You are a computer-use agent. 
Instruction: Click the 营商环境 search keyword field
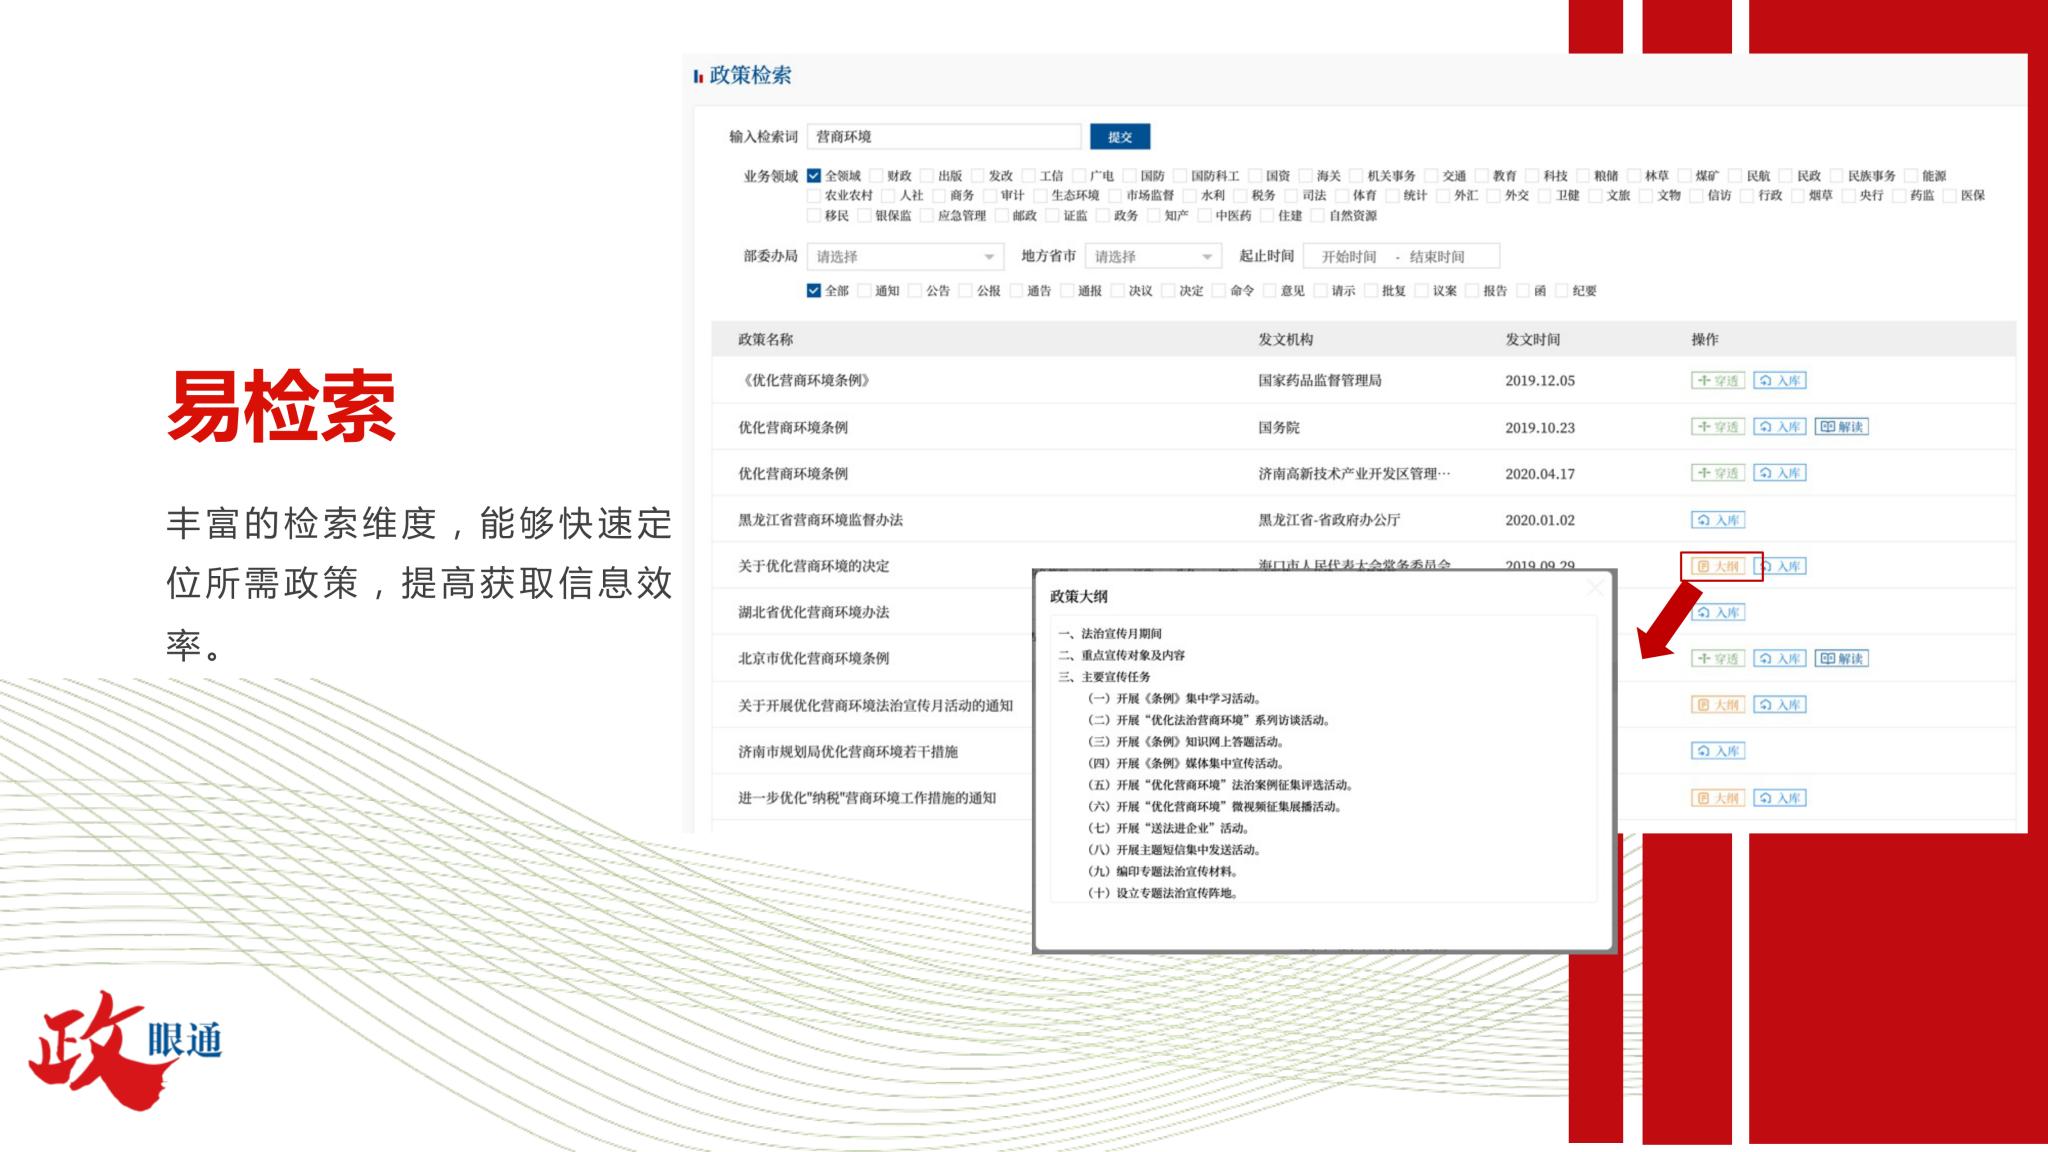click(942, 137)
